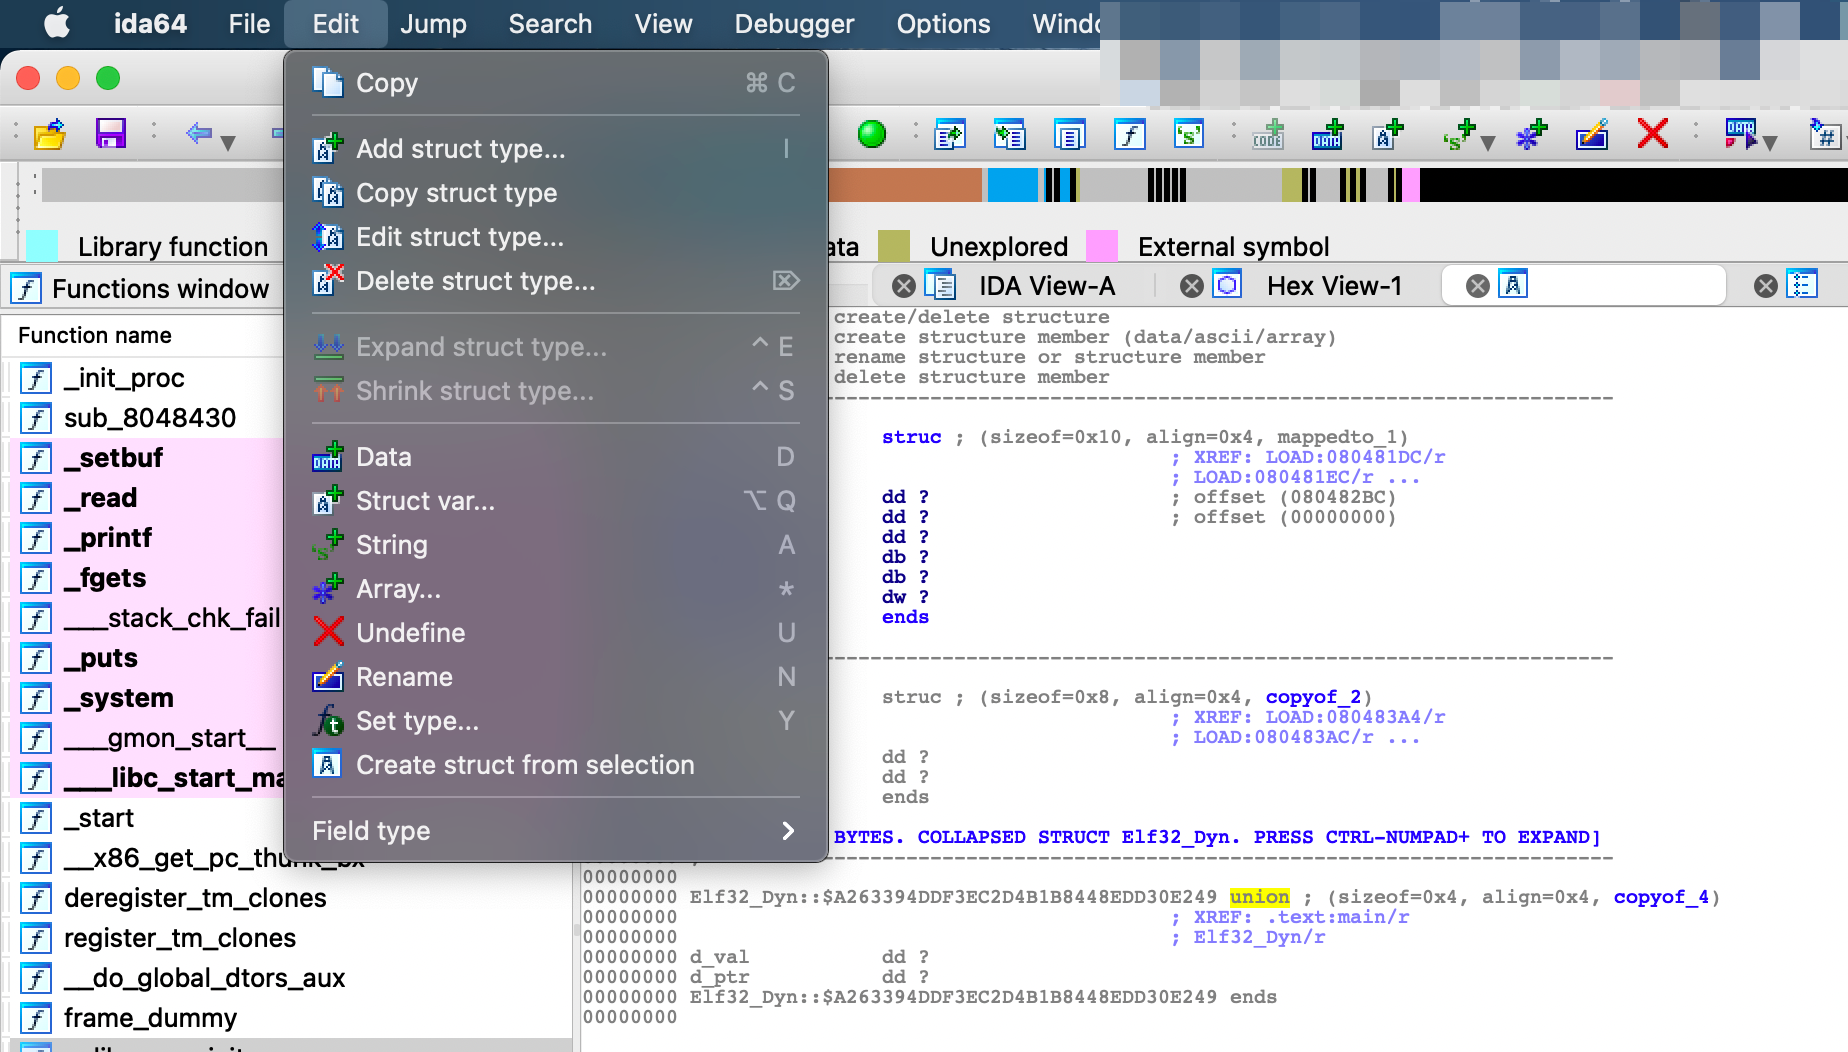
Task: Click the green string plus toolbar icon
Action: pyautogui.click(x=1459, y=134)
